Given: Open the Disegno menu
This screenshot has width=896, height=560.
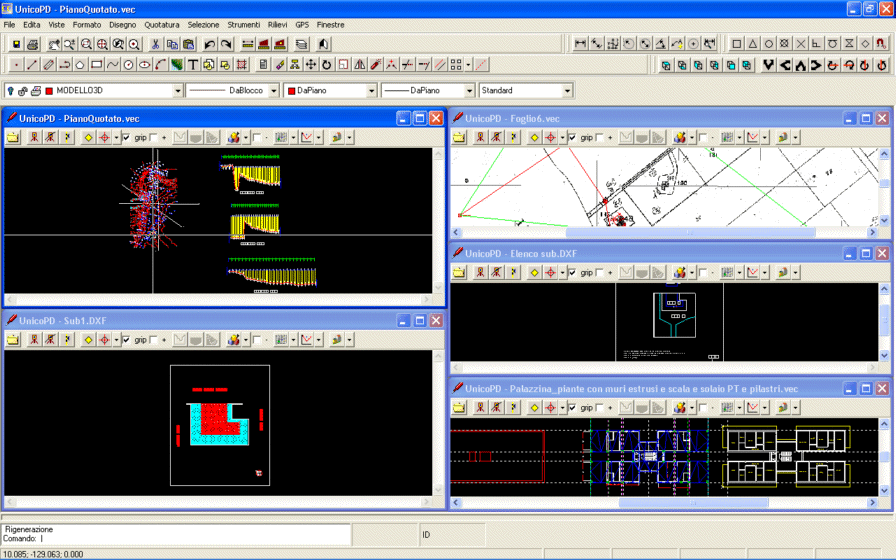Looking at the screenshot, I should (123, 25).
